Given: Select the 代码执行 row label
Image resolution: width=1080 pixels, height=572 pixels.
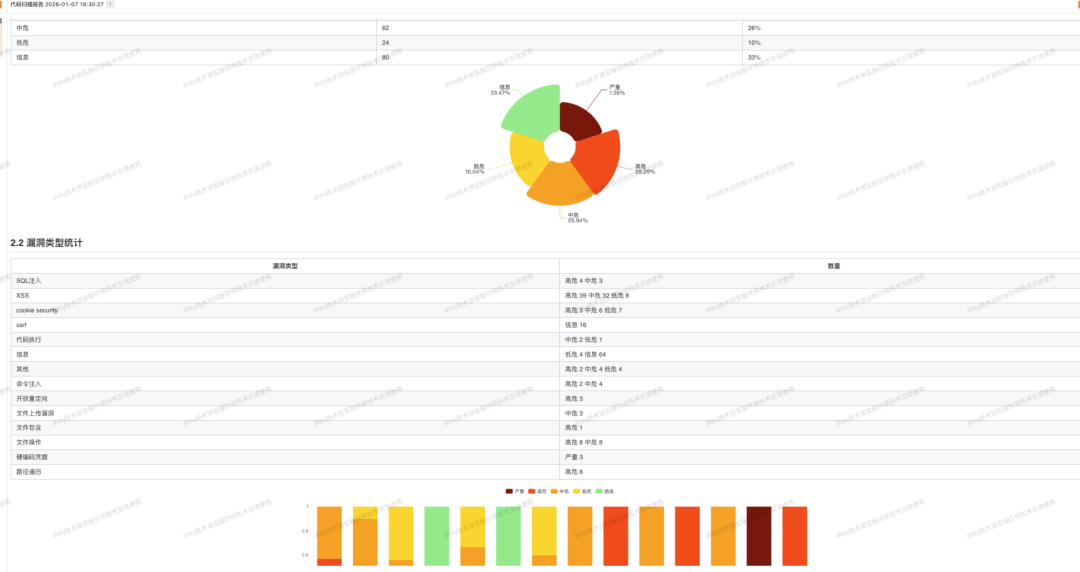Looking at the screenshot, I should pos(29,340).
